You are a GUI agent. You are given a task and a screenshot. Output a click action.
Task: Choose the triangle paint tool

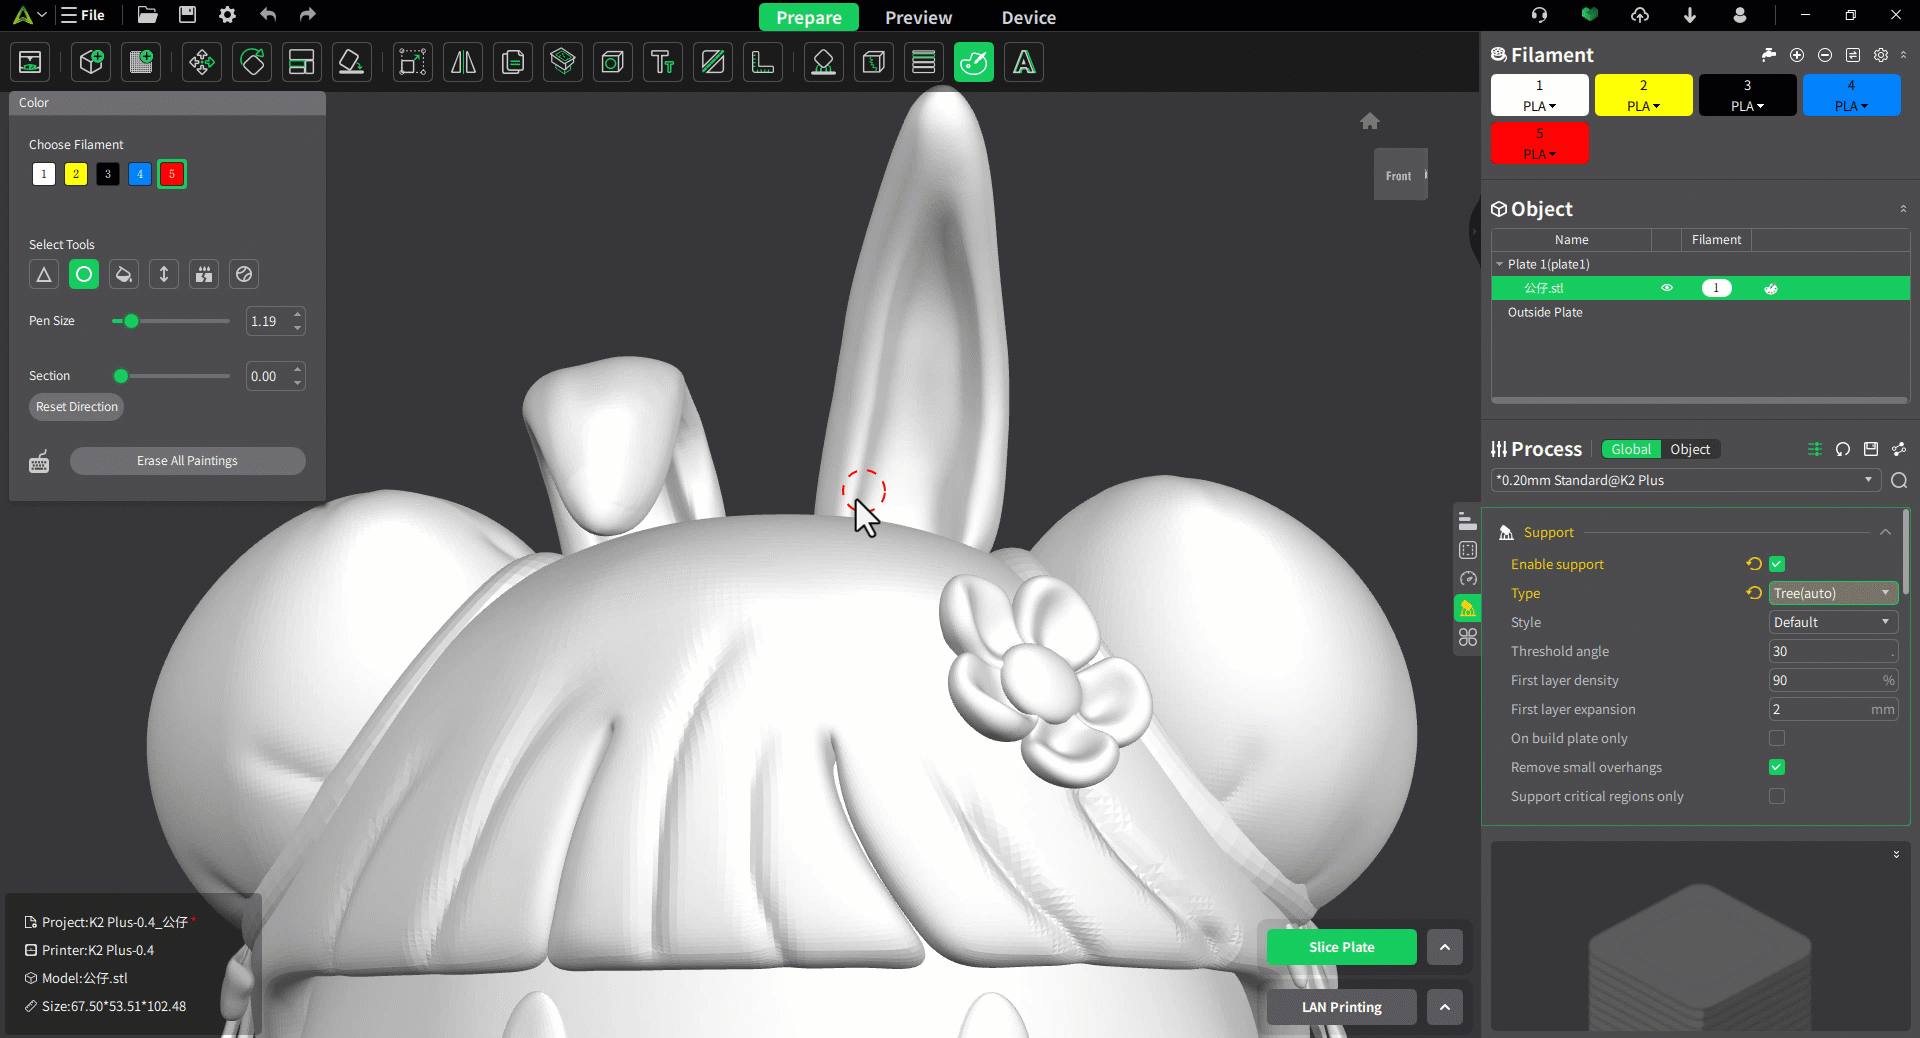click(x=44, y=274)
